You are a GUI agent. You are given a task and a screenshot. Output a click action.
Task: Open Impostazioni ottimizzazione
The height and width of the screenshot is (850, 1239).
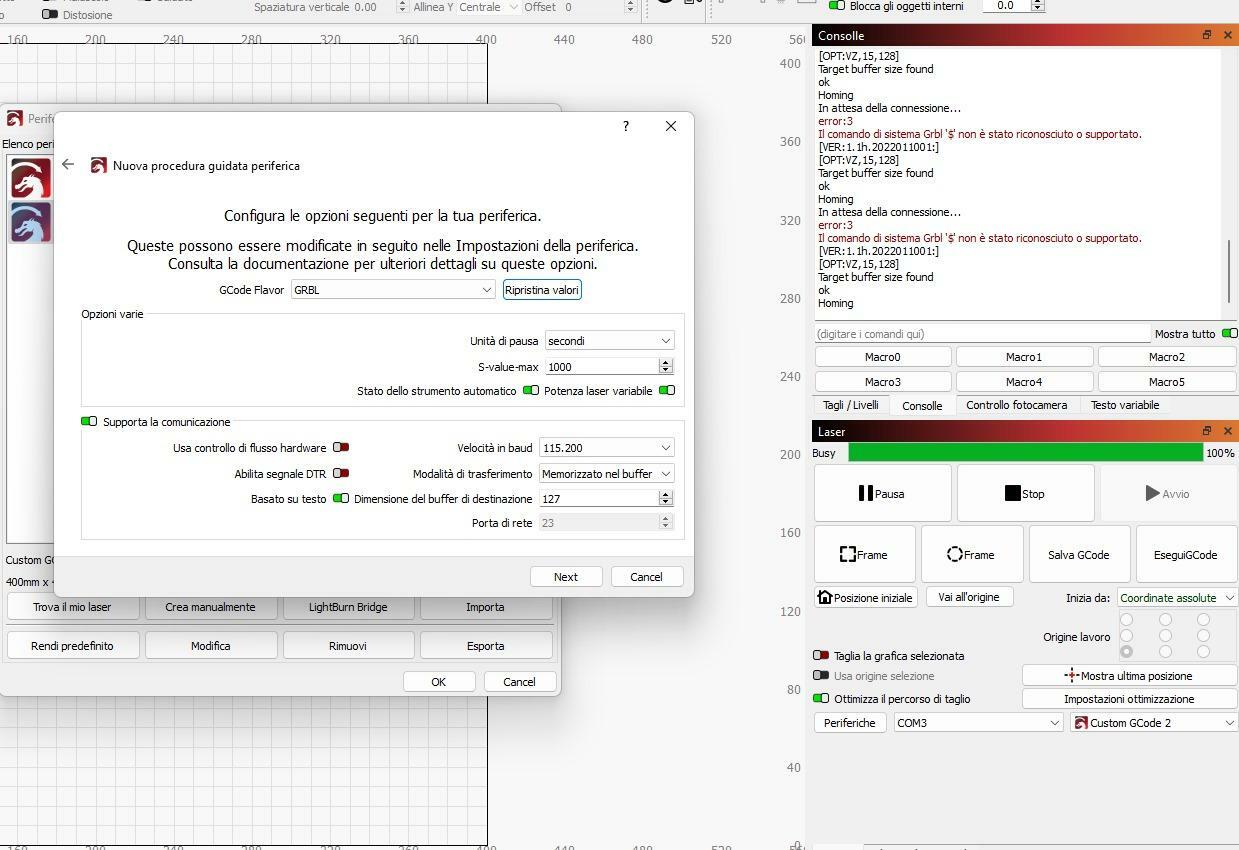(1129, 699)
